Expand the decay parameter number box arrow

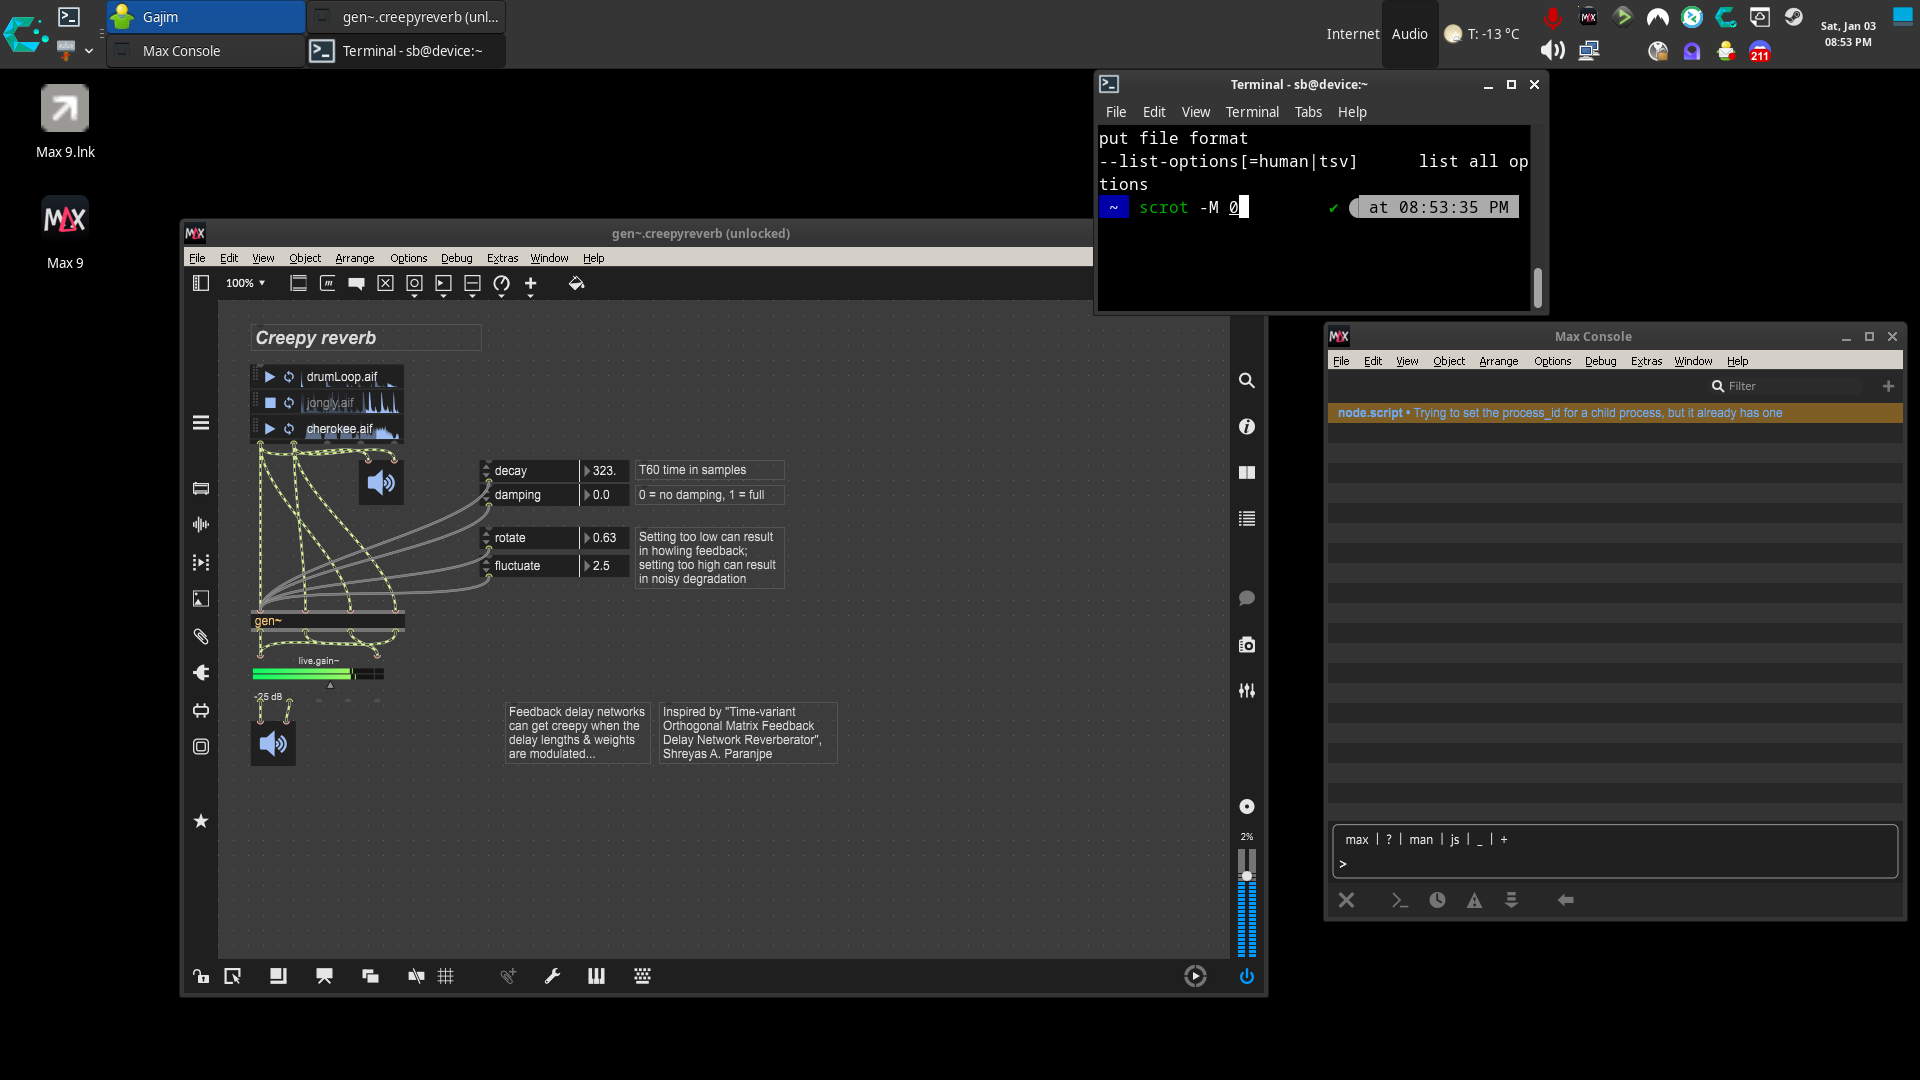[587, 471]
